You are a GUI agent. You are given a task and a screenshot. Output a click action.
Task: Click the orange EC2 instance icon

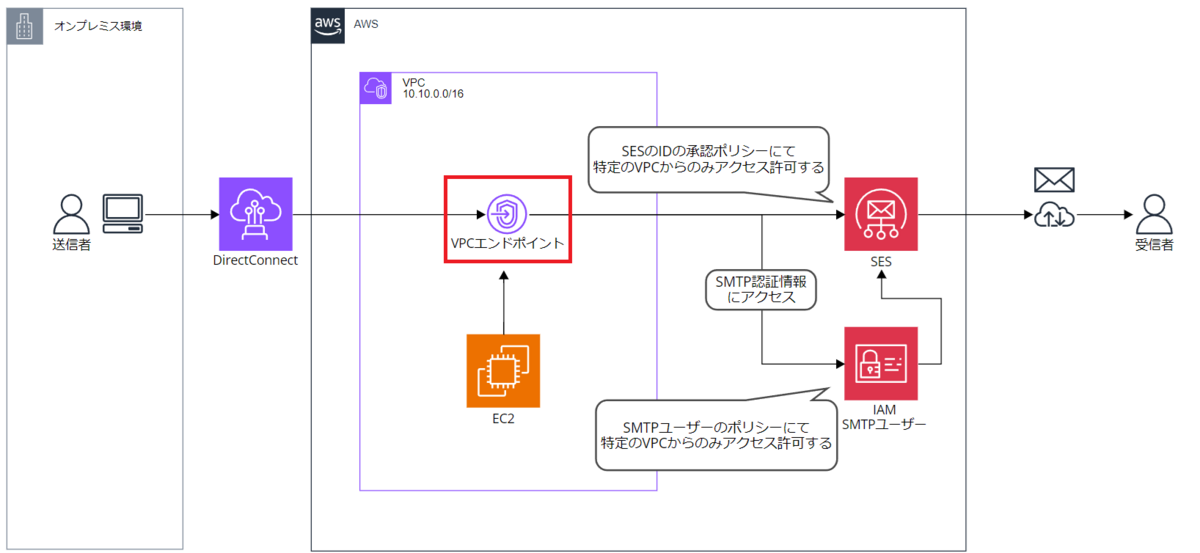(503, 371)
